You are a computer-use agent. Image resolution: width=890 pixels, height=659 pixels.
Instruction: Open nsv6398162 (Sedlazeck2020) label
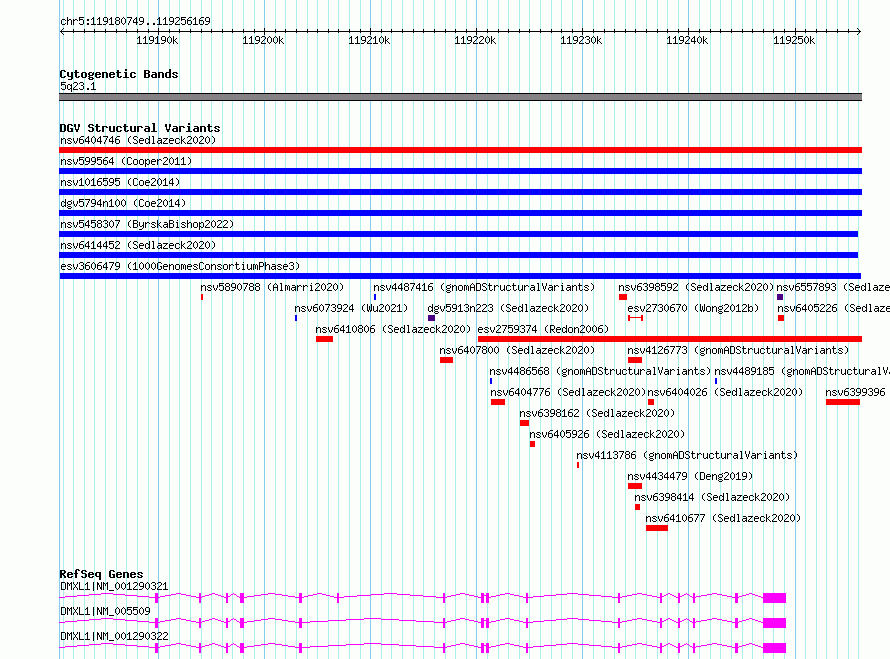point(597,413)
